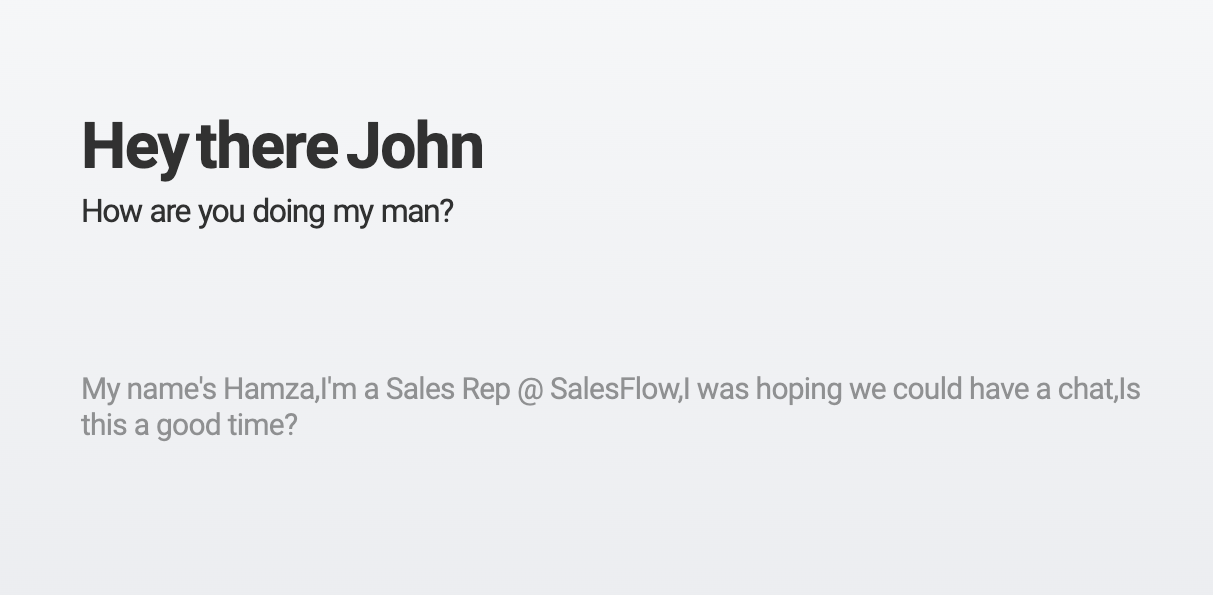Click the "Hey there John" heading
1213x595 pixels.
[282, 146]
